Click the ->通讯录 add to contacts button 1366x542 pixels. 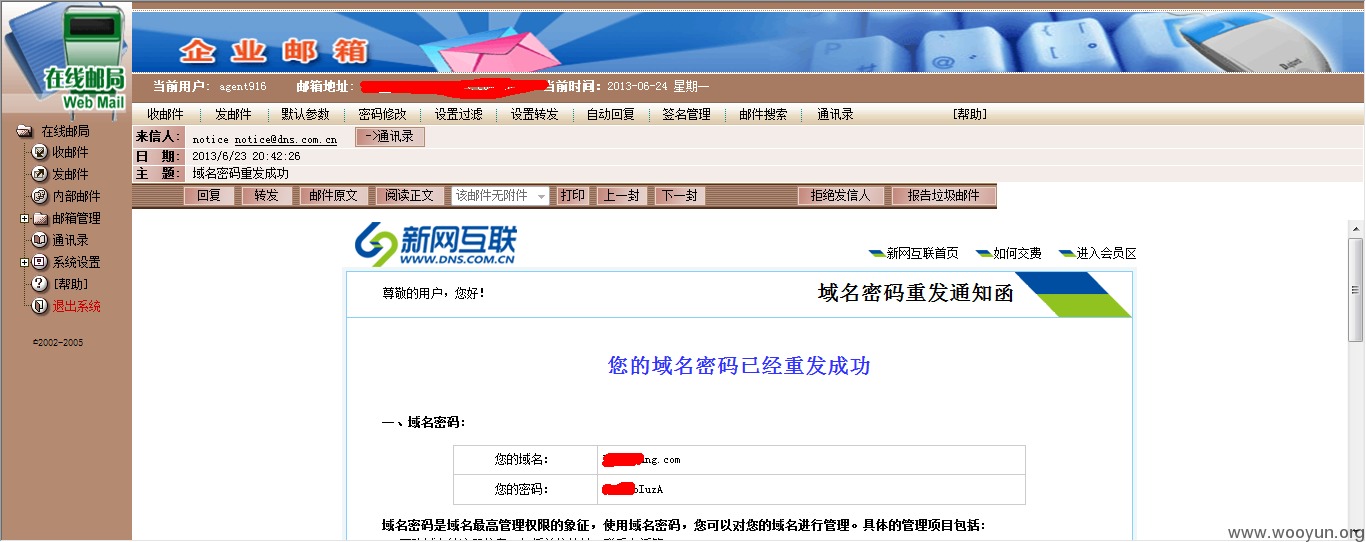390,136
